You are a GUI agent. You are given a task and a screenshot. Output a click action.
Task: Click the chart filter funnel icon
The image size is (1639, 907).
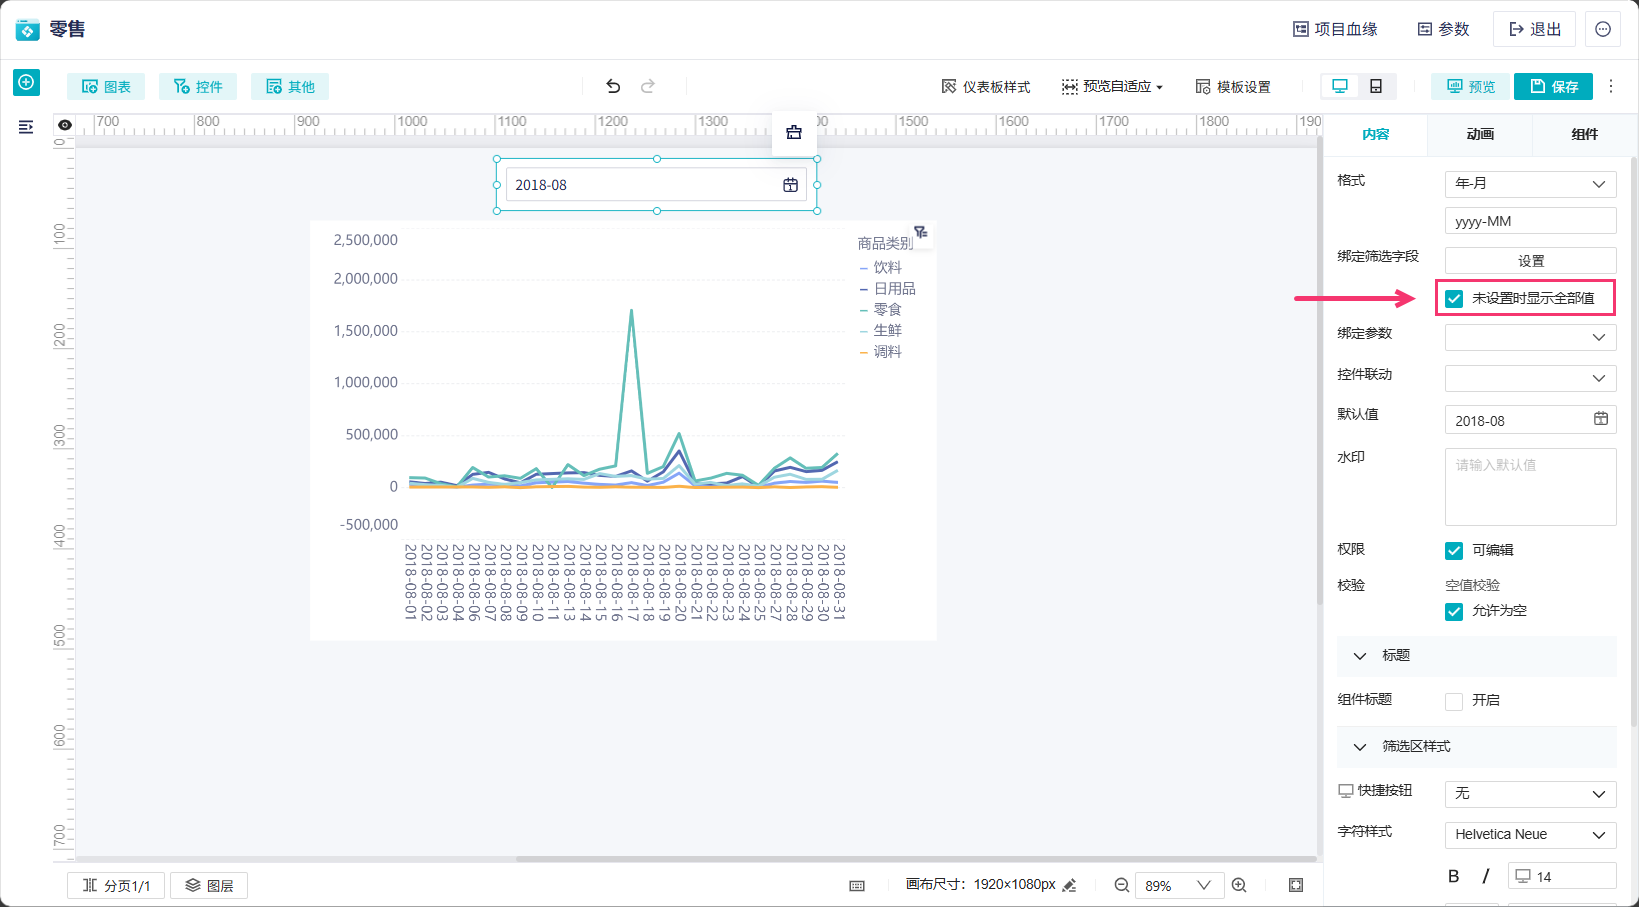click(921, 232)
